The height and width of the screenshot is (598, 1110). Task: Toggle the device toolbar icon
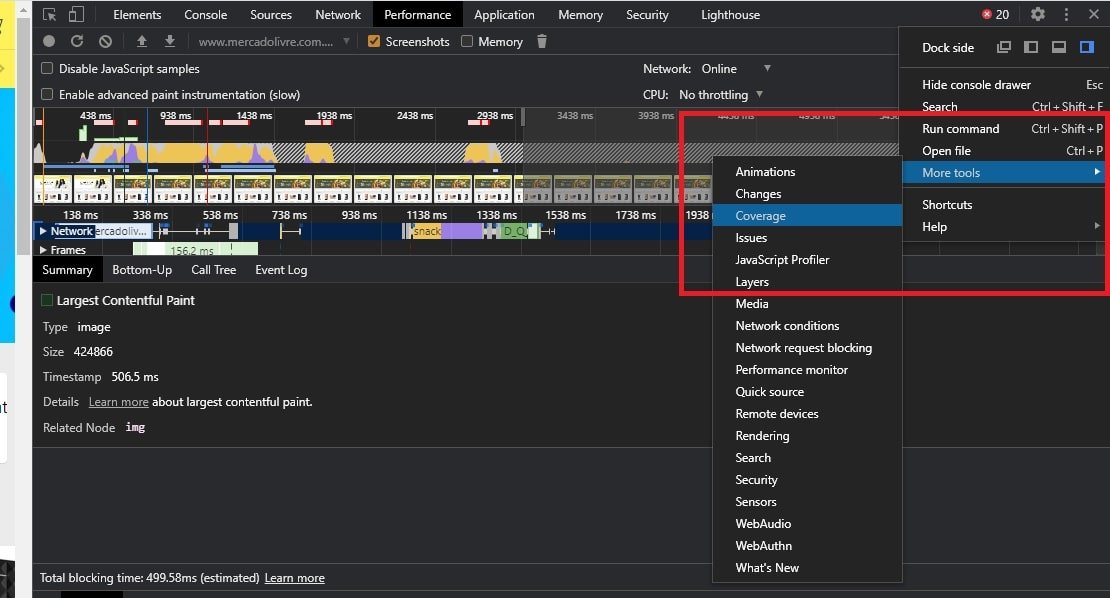(x=77, y=14)
